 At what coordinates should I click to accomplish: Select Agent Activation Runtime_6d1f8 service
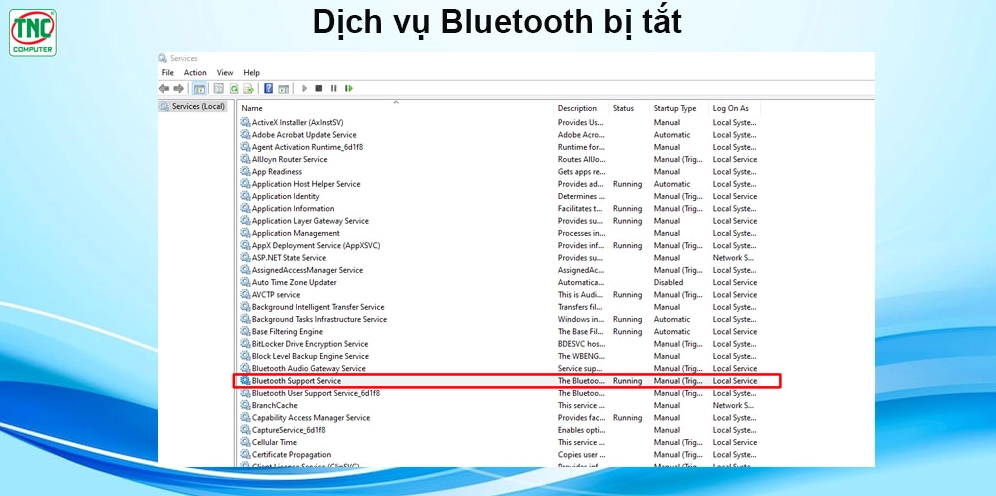[307, 147]
